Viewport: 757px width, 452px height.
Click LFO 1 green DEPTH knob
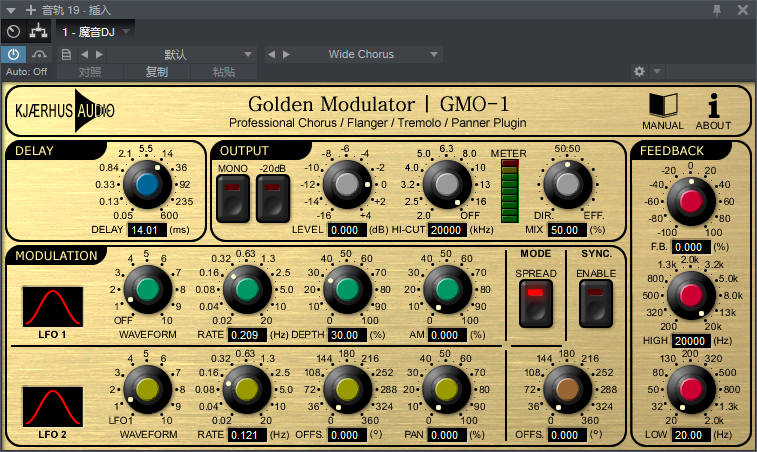pyautogui.click(x=347, y=289)
